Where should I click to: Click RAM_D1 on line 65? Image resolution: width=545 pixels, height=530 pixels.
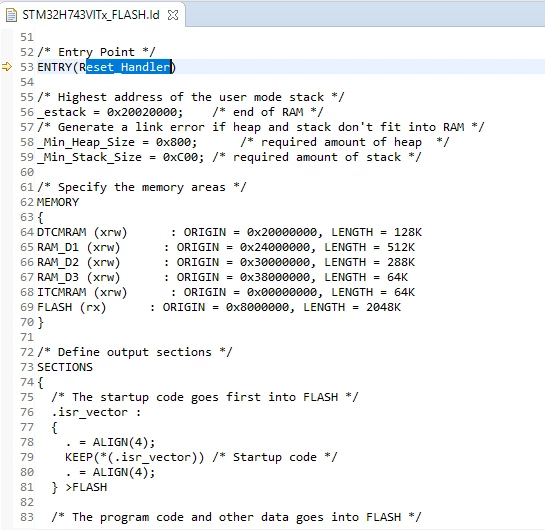(x=58, y=247)
